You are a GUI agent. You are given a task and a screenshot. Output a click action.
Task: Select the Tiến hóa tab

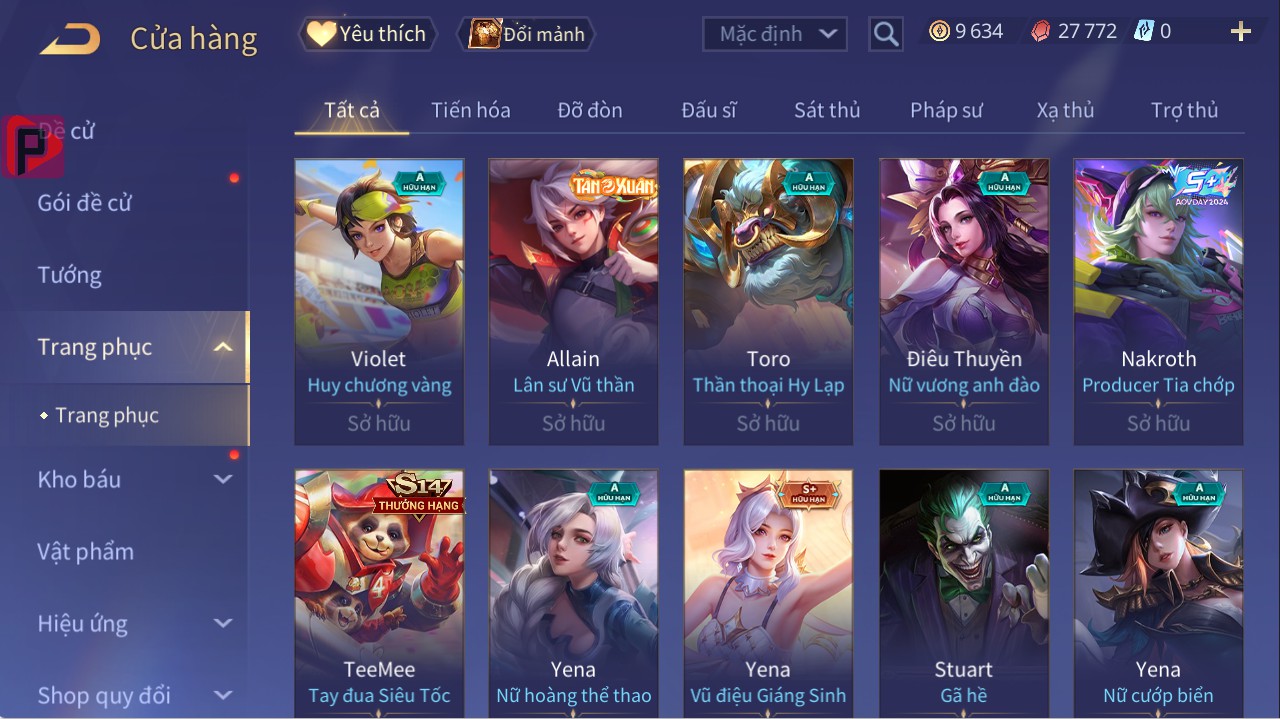pyautogui.click(x=471, y=110)
